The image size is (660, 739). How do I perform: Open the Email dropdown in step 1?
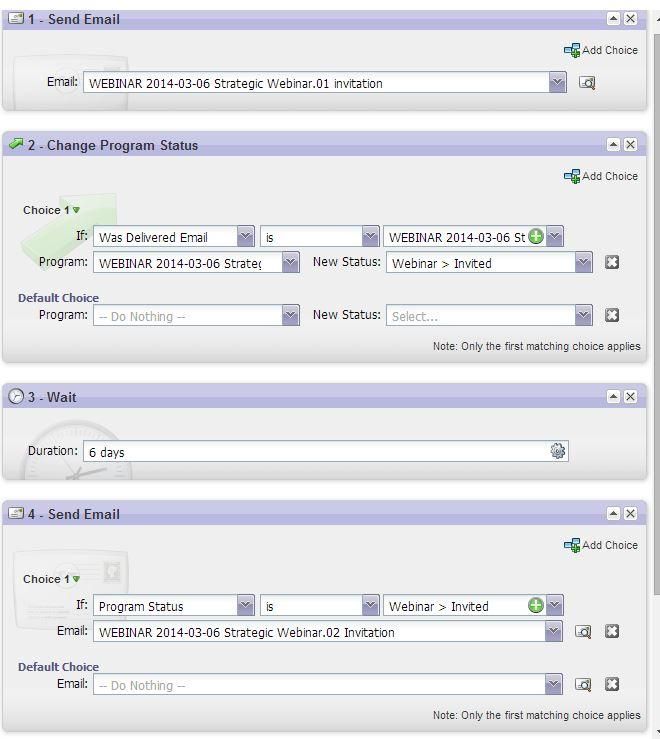click(557, 83)
